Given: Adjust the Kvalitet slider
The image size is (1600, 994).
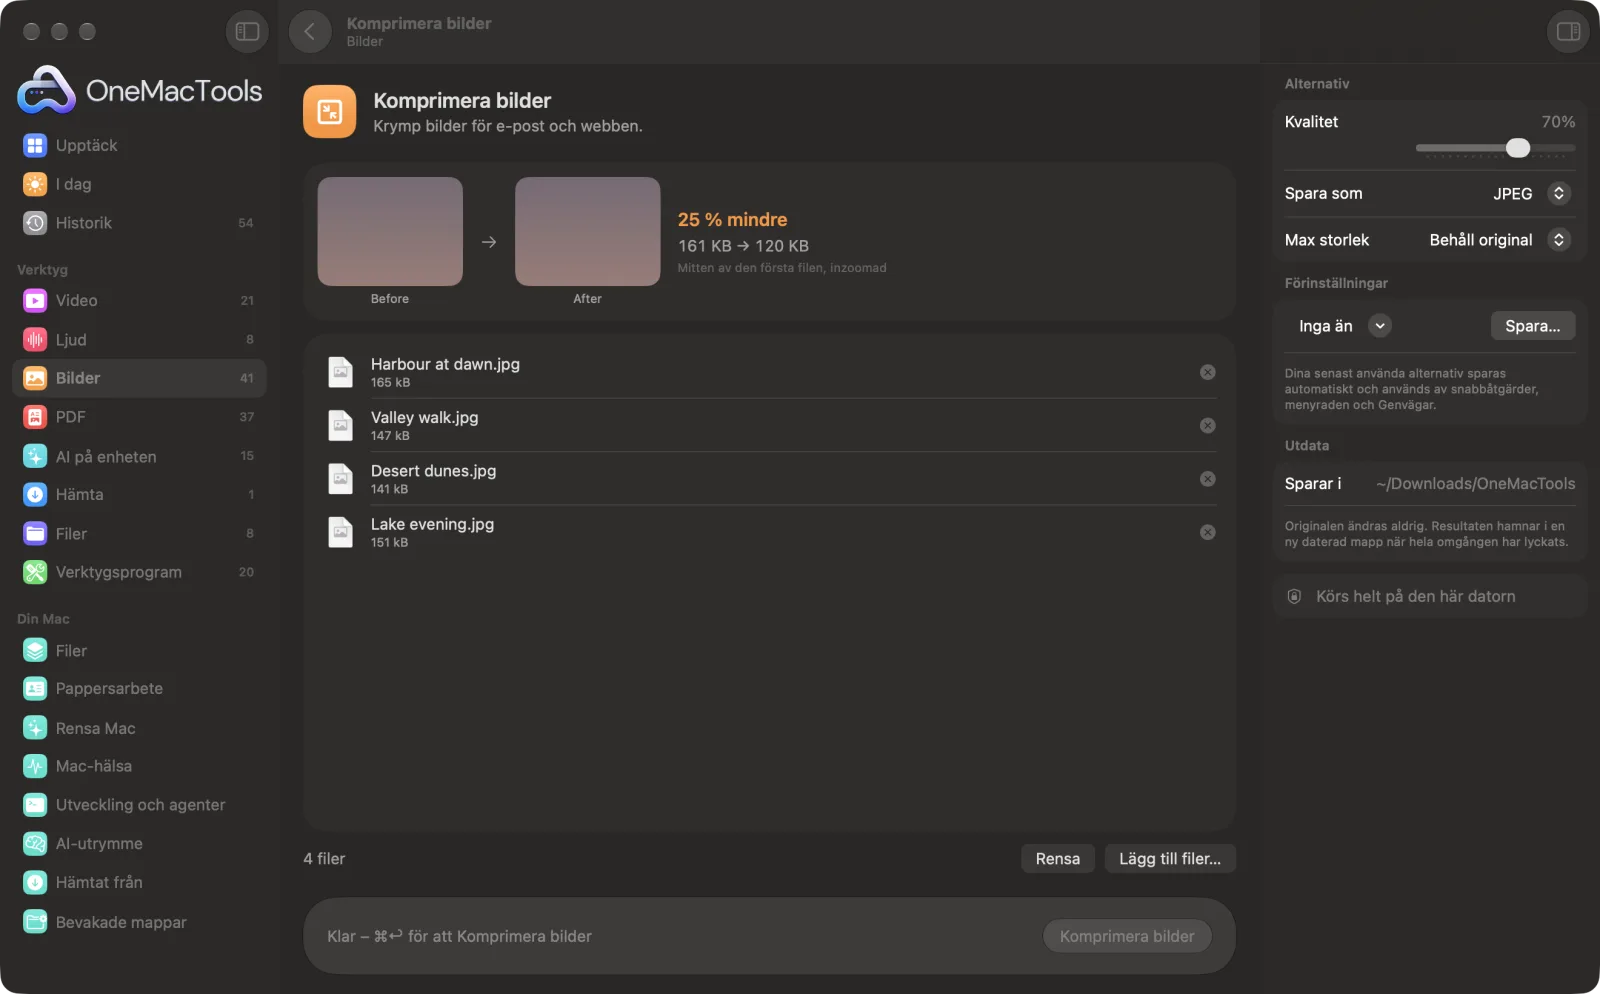Looking at the screenshot, I should point(1495,148).
